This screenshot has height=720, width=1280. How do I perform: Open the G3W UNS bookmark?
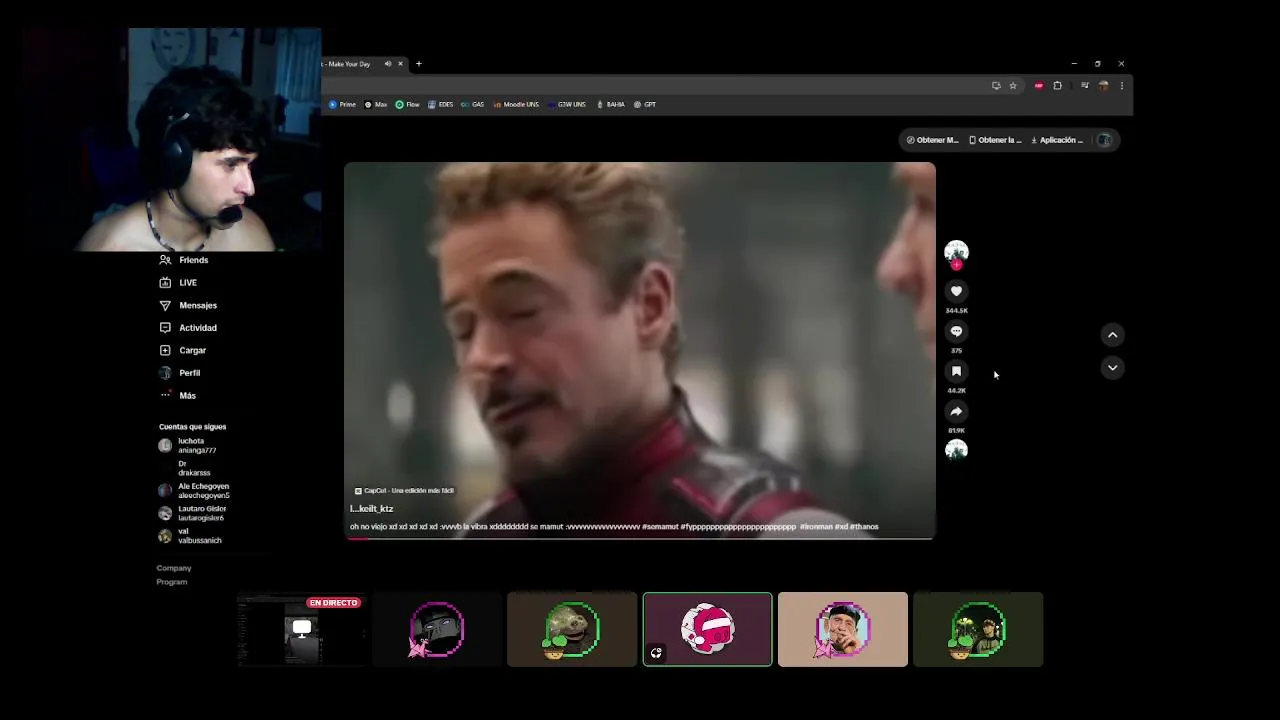[566, 104]
